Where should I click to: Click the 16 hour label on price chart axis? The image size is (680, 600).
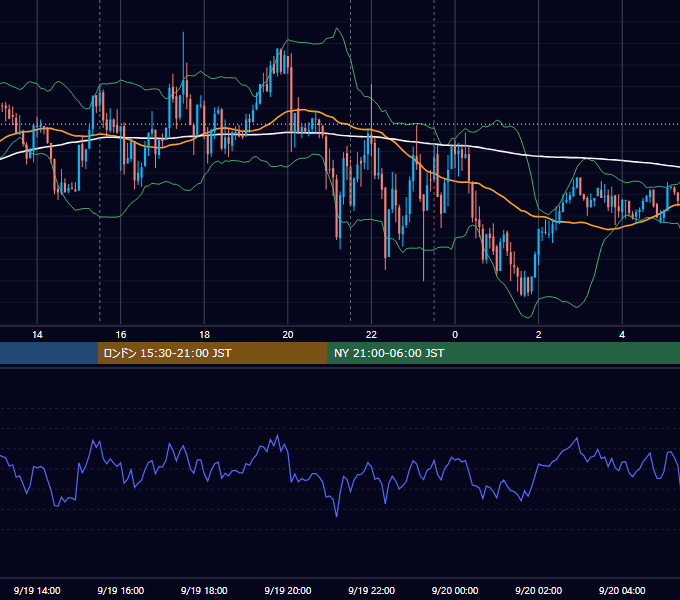[x=121, y=335]
